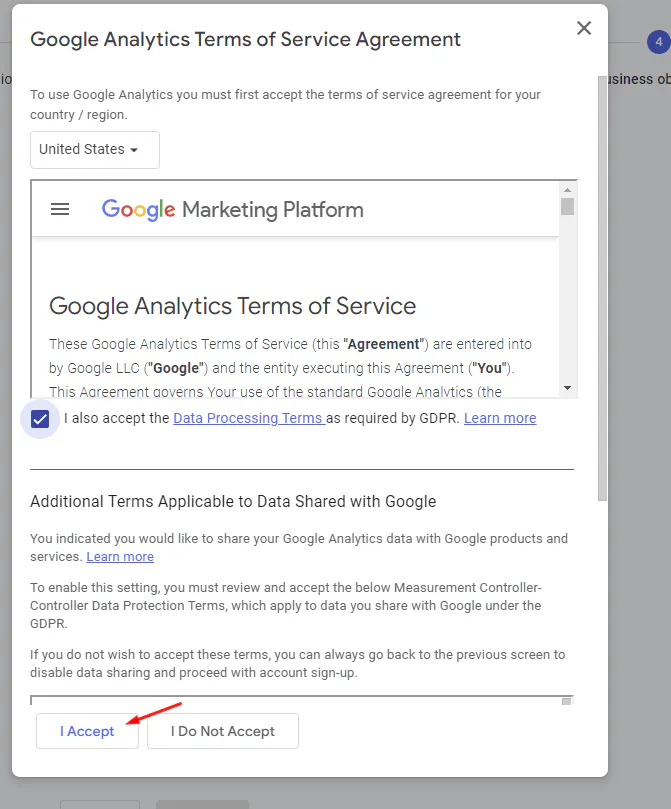Click the Additional Terms Applicable heading
The image size is (671, 809).
pyautogui.click(x=233, y=502)
